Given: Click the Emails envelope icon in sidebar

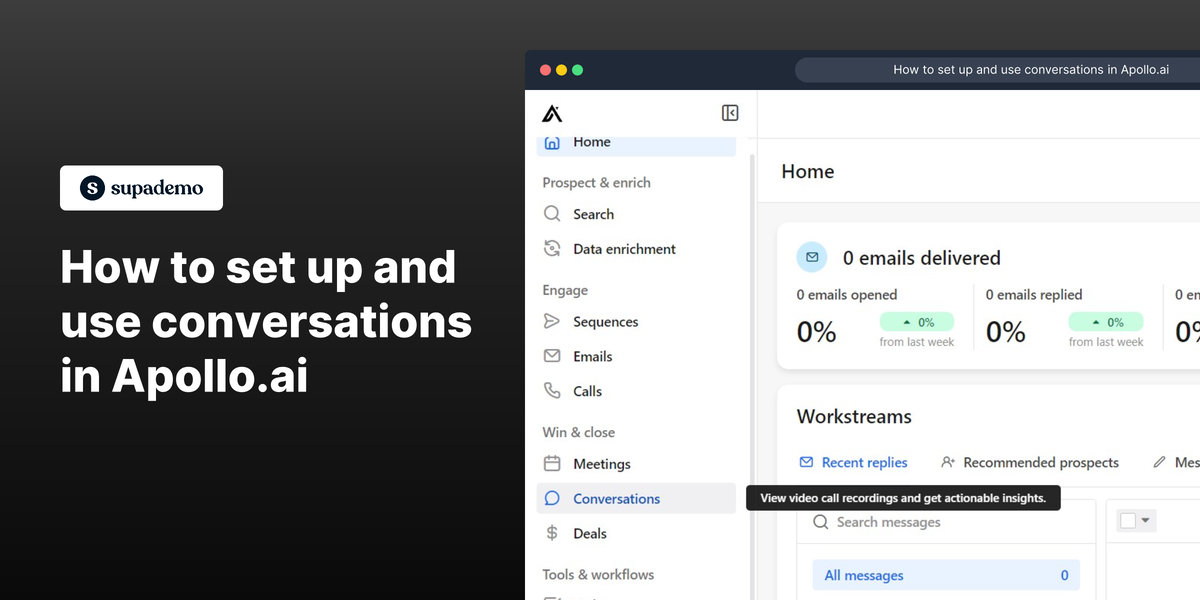Looking at the screenshot, I should click(x=552, y=356).
